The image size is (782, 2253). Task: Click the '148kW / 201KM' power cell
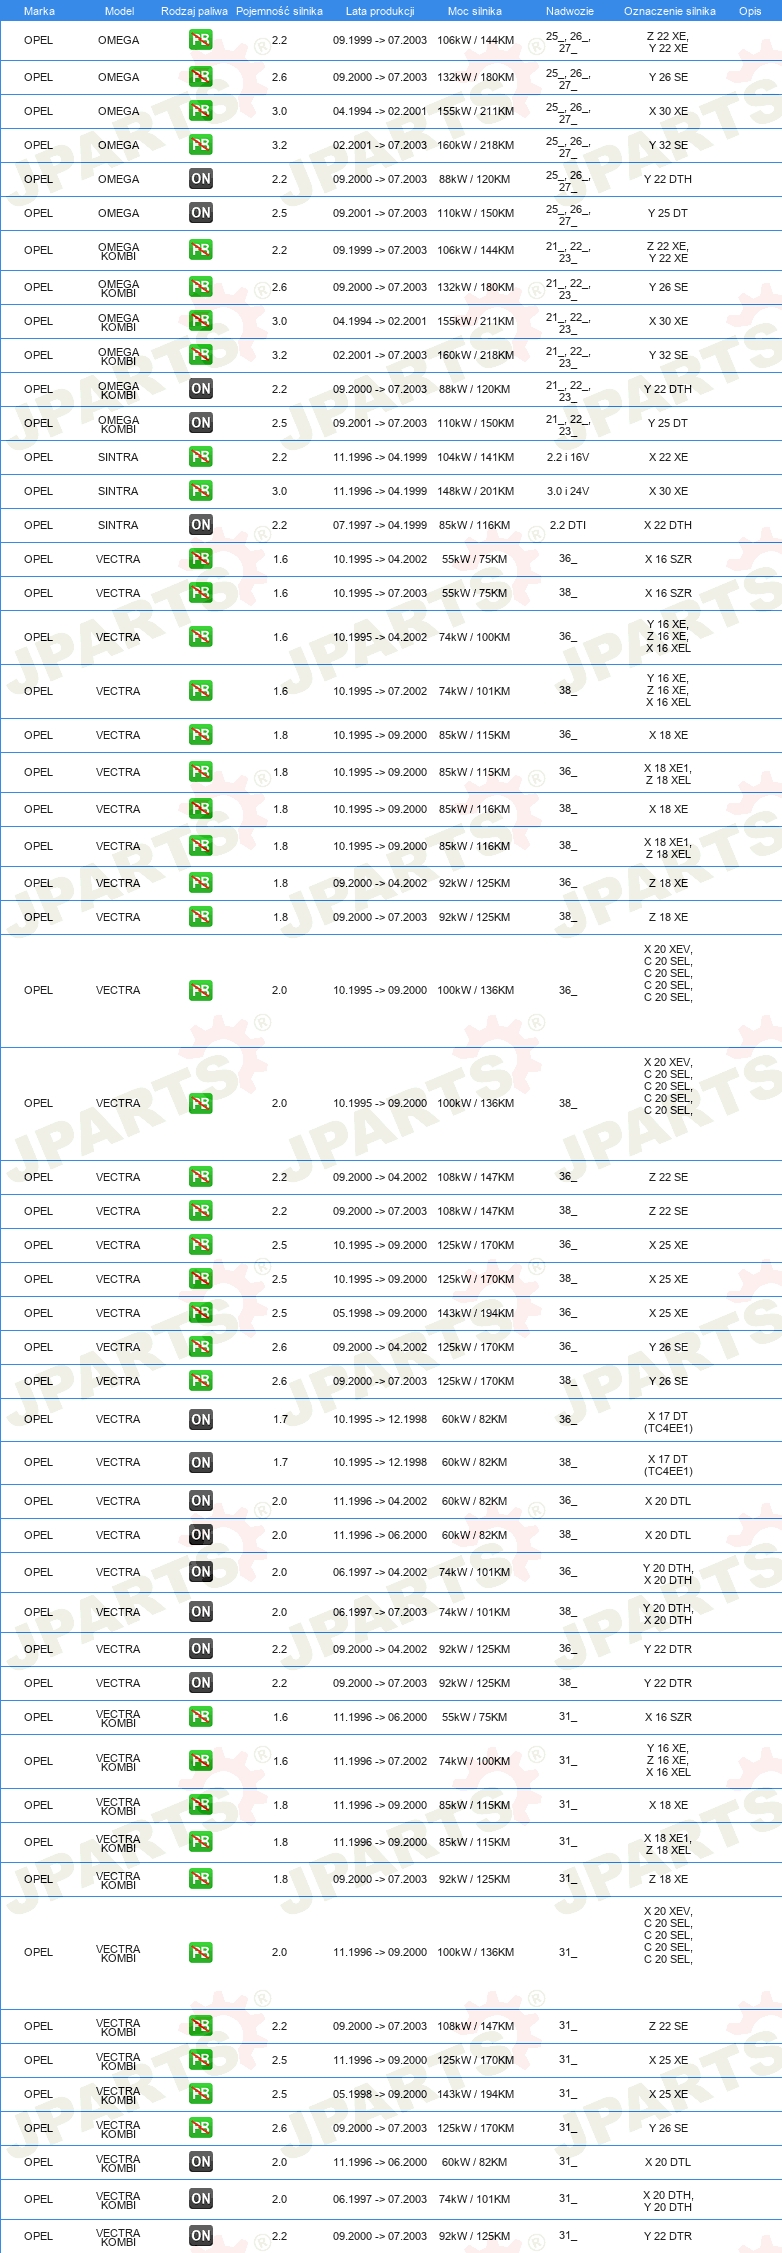tap(476, 491)
